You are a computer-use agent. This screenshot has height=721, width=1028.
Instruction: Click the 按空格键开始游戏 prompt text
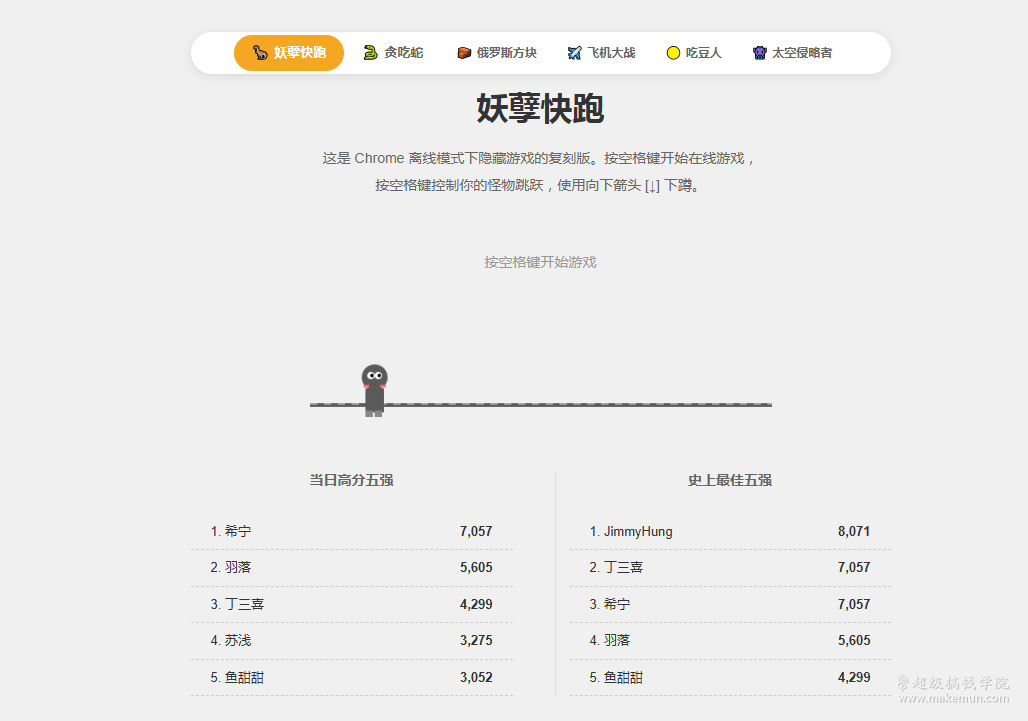[x=540, y=262]
